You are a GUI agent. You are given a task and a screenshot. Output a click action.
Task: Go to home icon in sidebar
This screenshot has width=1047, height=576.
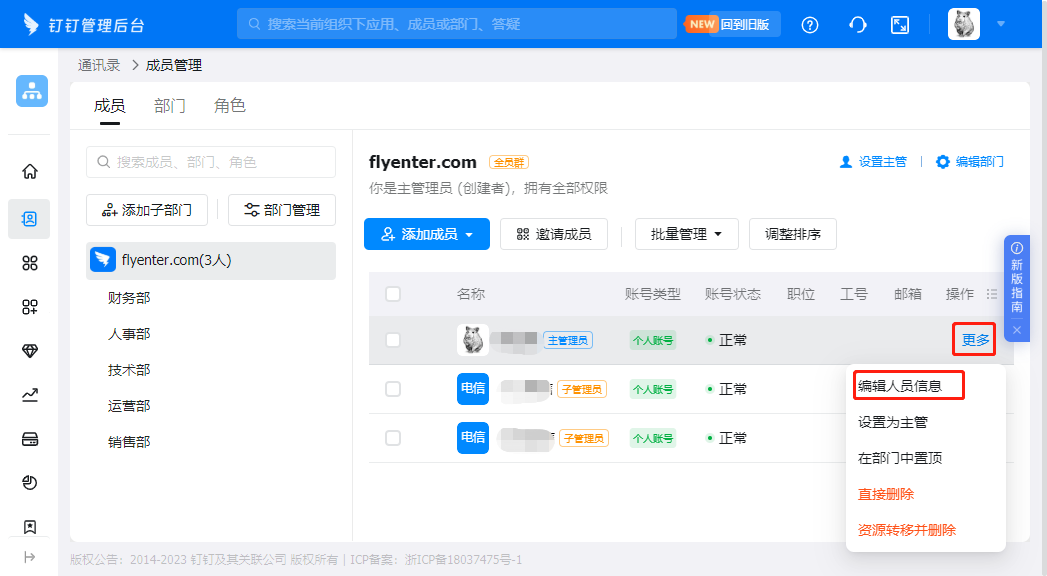pos(30,172)
